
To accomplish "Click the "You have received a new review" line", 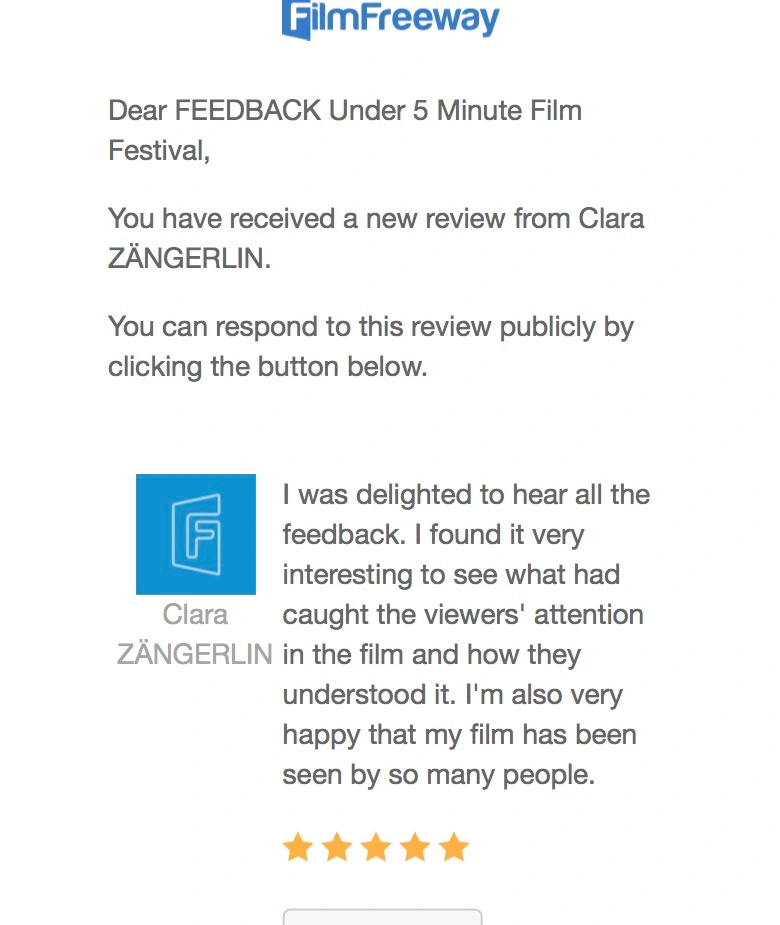I will click(x=376, y=218).
